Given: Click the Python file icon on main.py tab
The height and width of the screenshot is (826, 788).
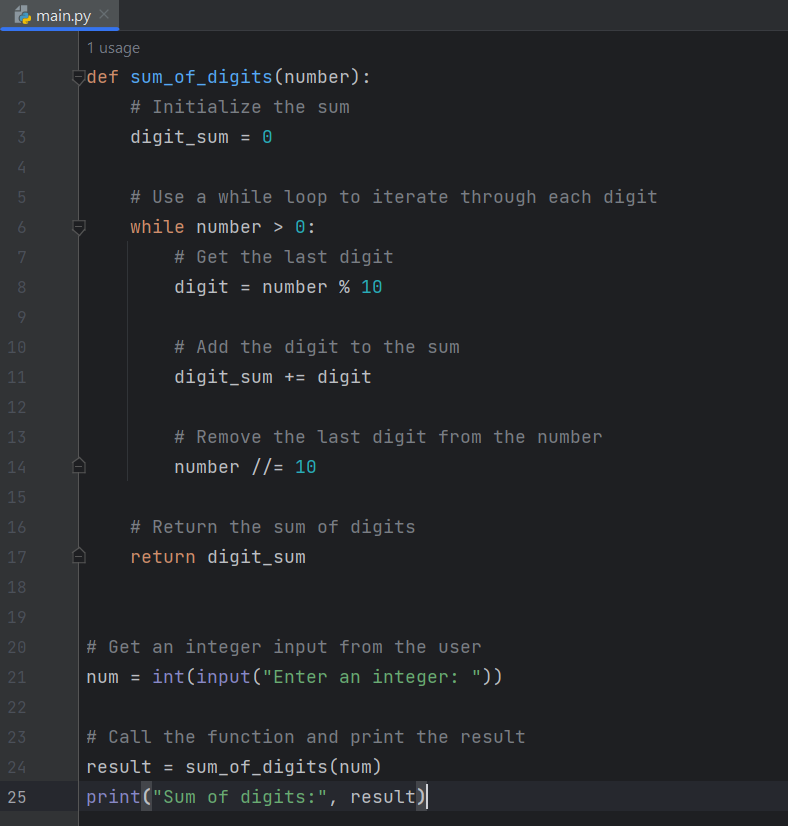Looking at the screenshot, I should click(22, 15).
